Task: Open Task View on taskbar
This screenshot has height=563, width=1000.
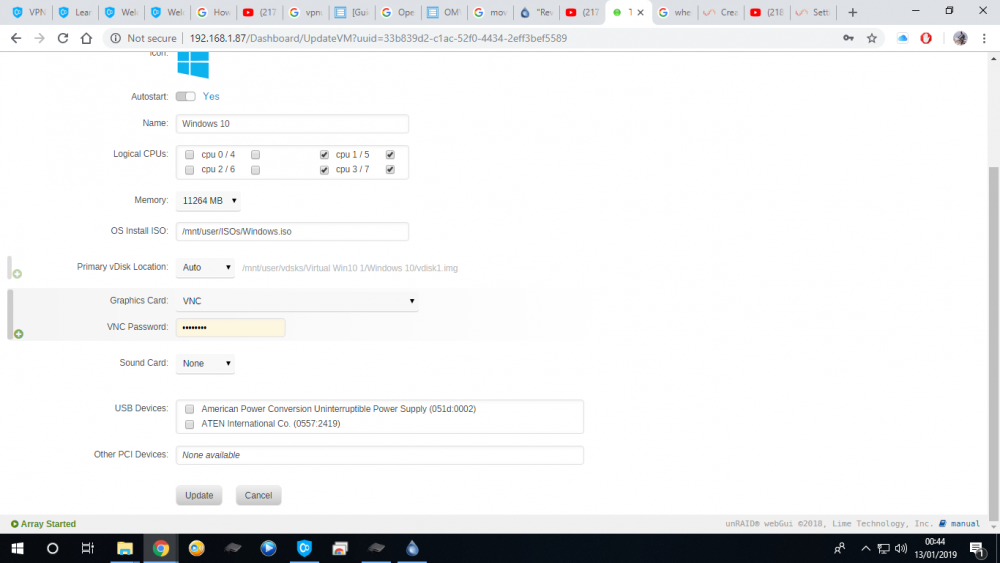Action: coord(87,548)
